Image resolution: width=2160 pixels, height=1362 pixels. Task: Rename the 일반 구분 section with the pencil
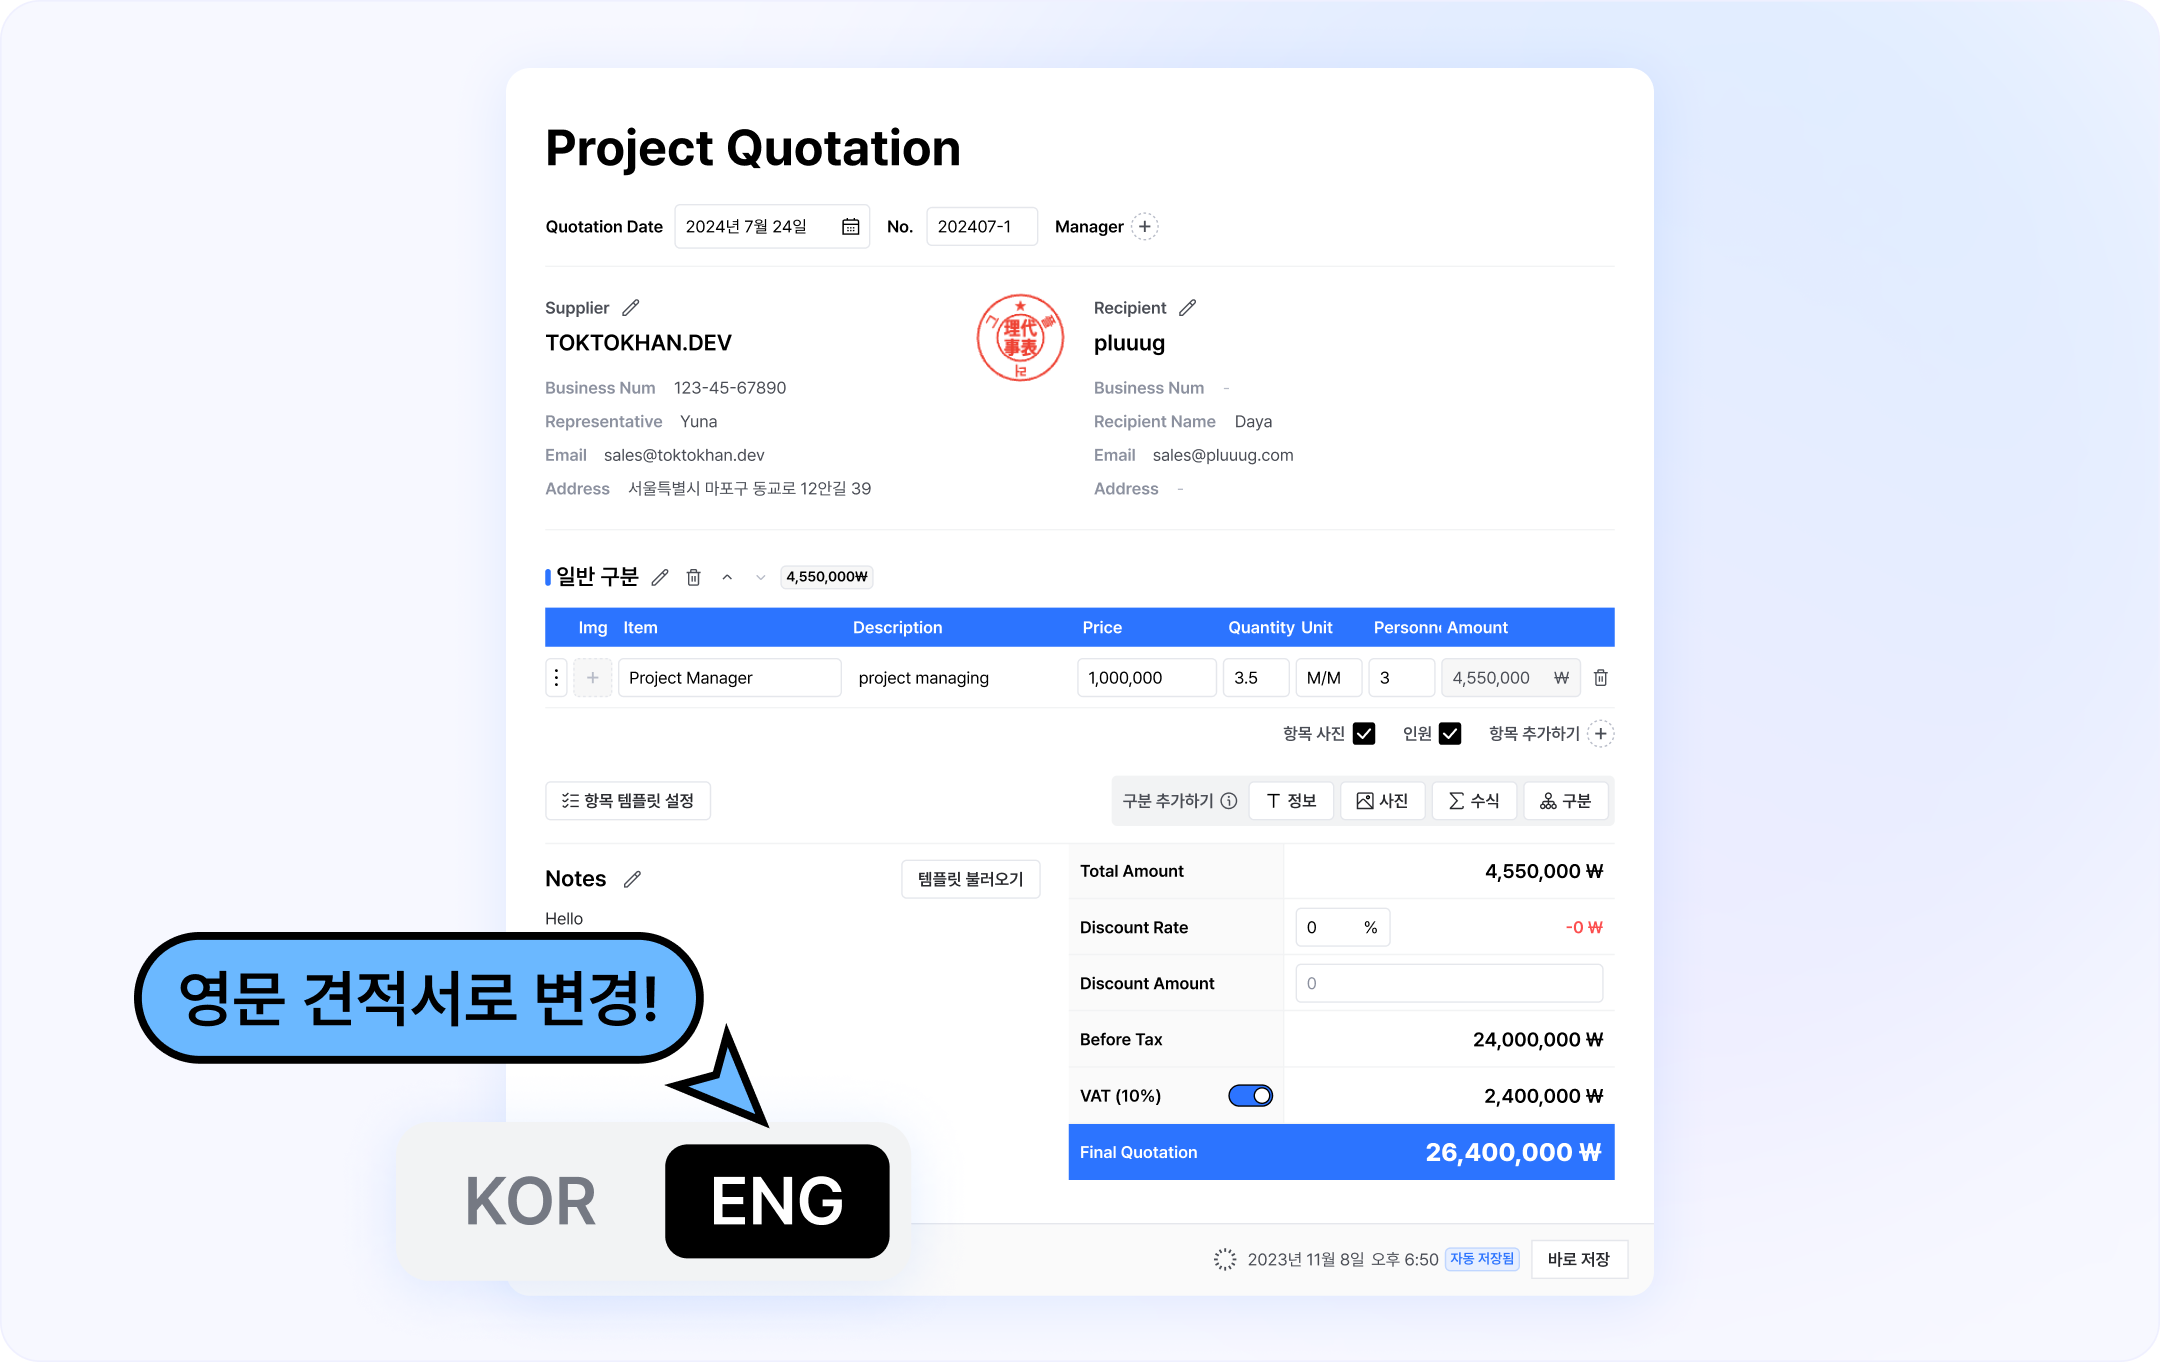(660, 577)
